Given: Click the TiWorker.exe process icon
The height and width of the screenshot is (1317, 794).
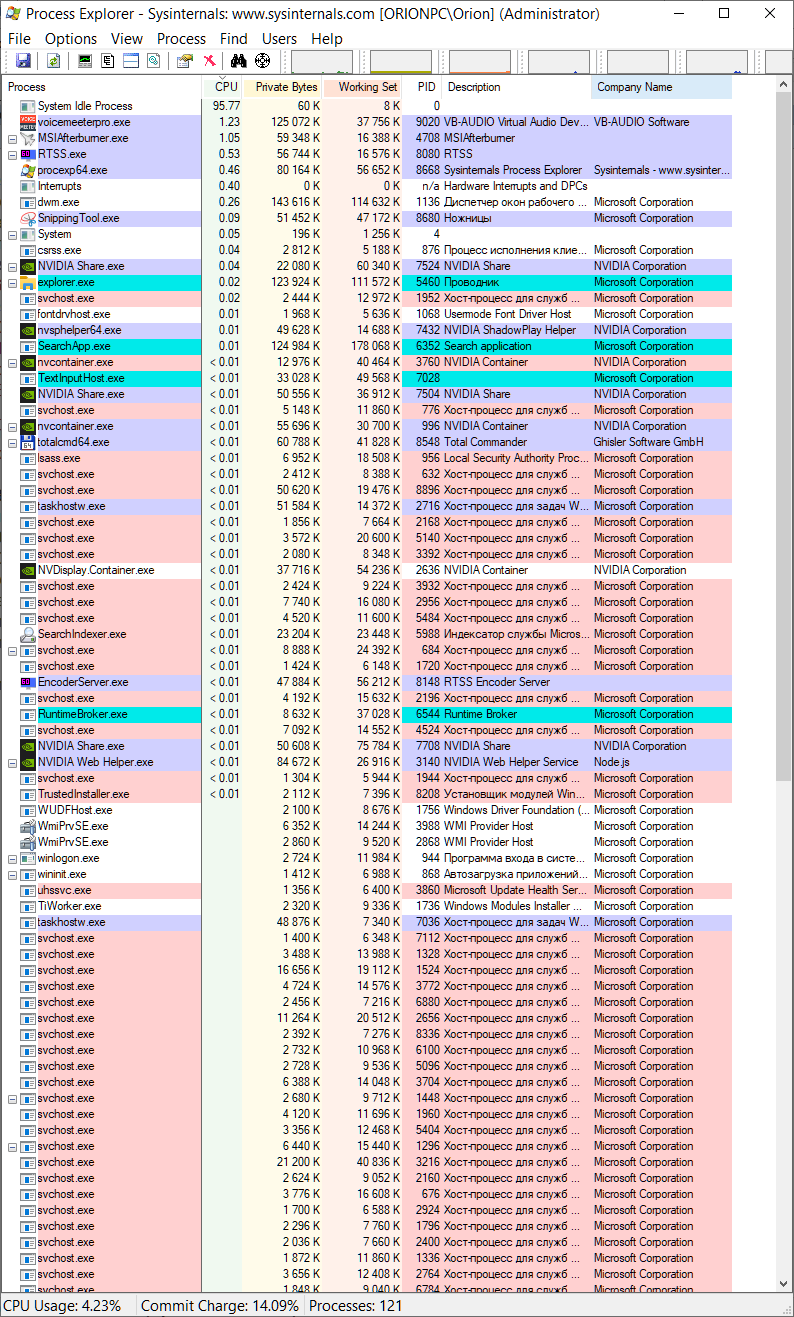Looking at the screenshot, I should 28,906.
